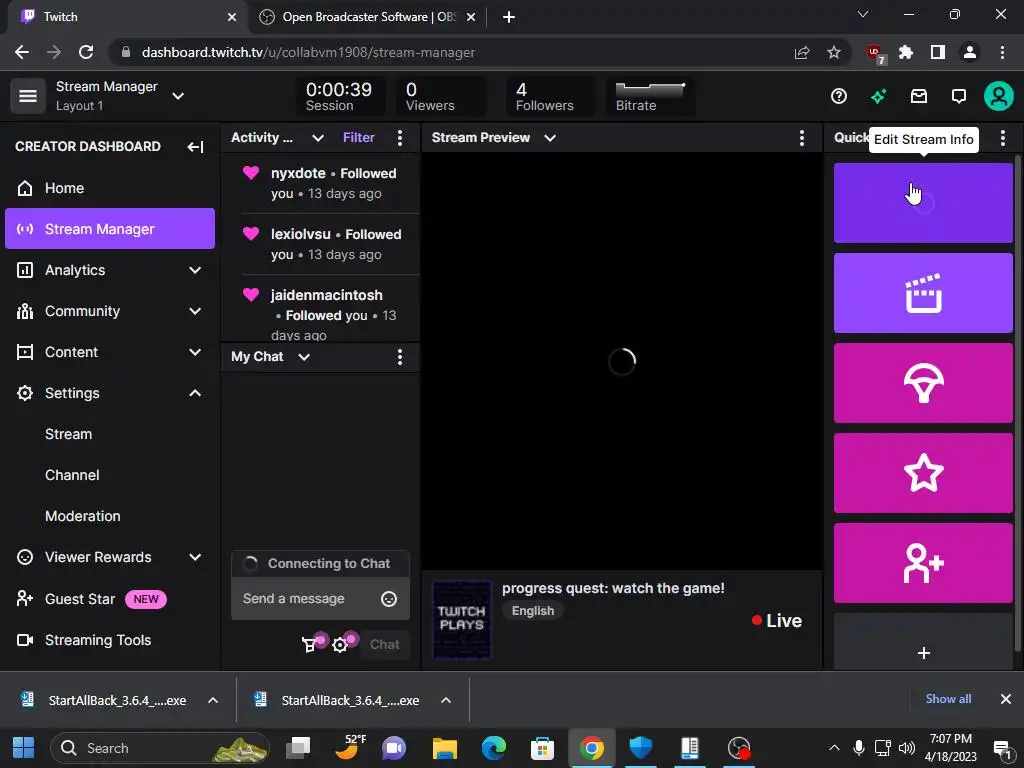Open the user profile avatar menu
Screen dimensions: 1024x768
tap(999, 97)
